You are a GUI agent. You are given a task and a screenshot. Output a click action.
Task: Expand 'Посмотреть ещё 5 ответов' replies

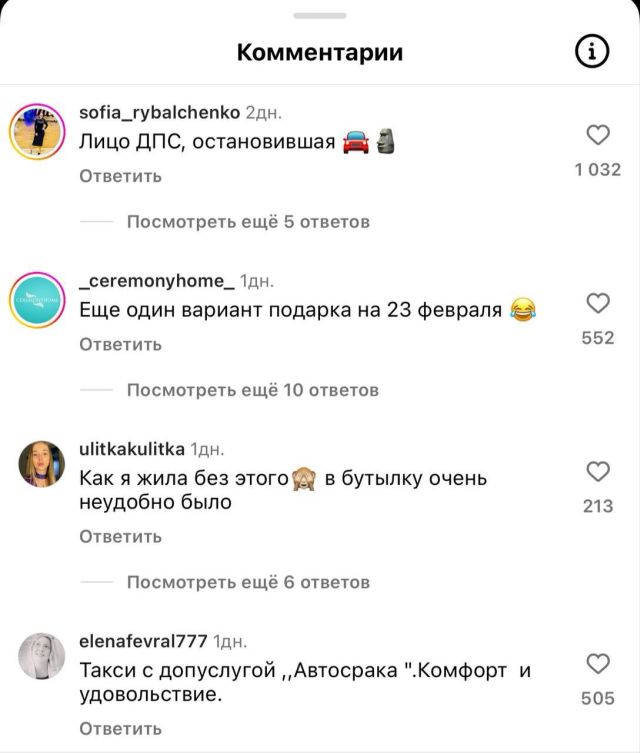coord(248,222)
